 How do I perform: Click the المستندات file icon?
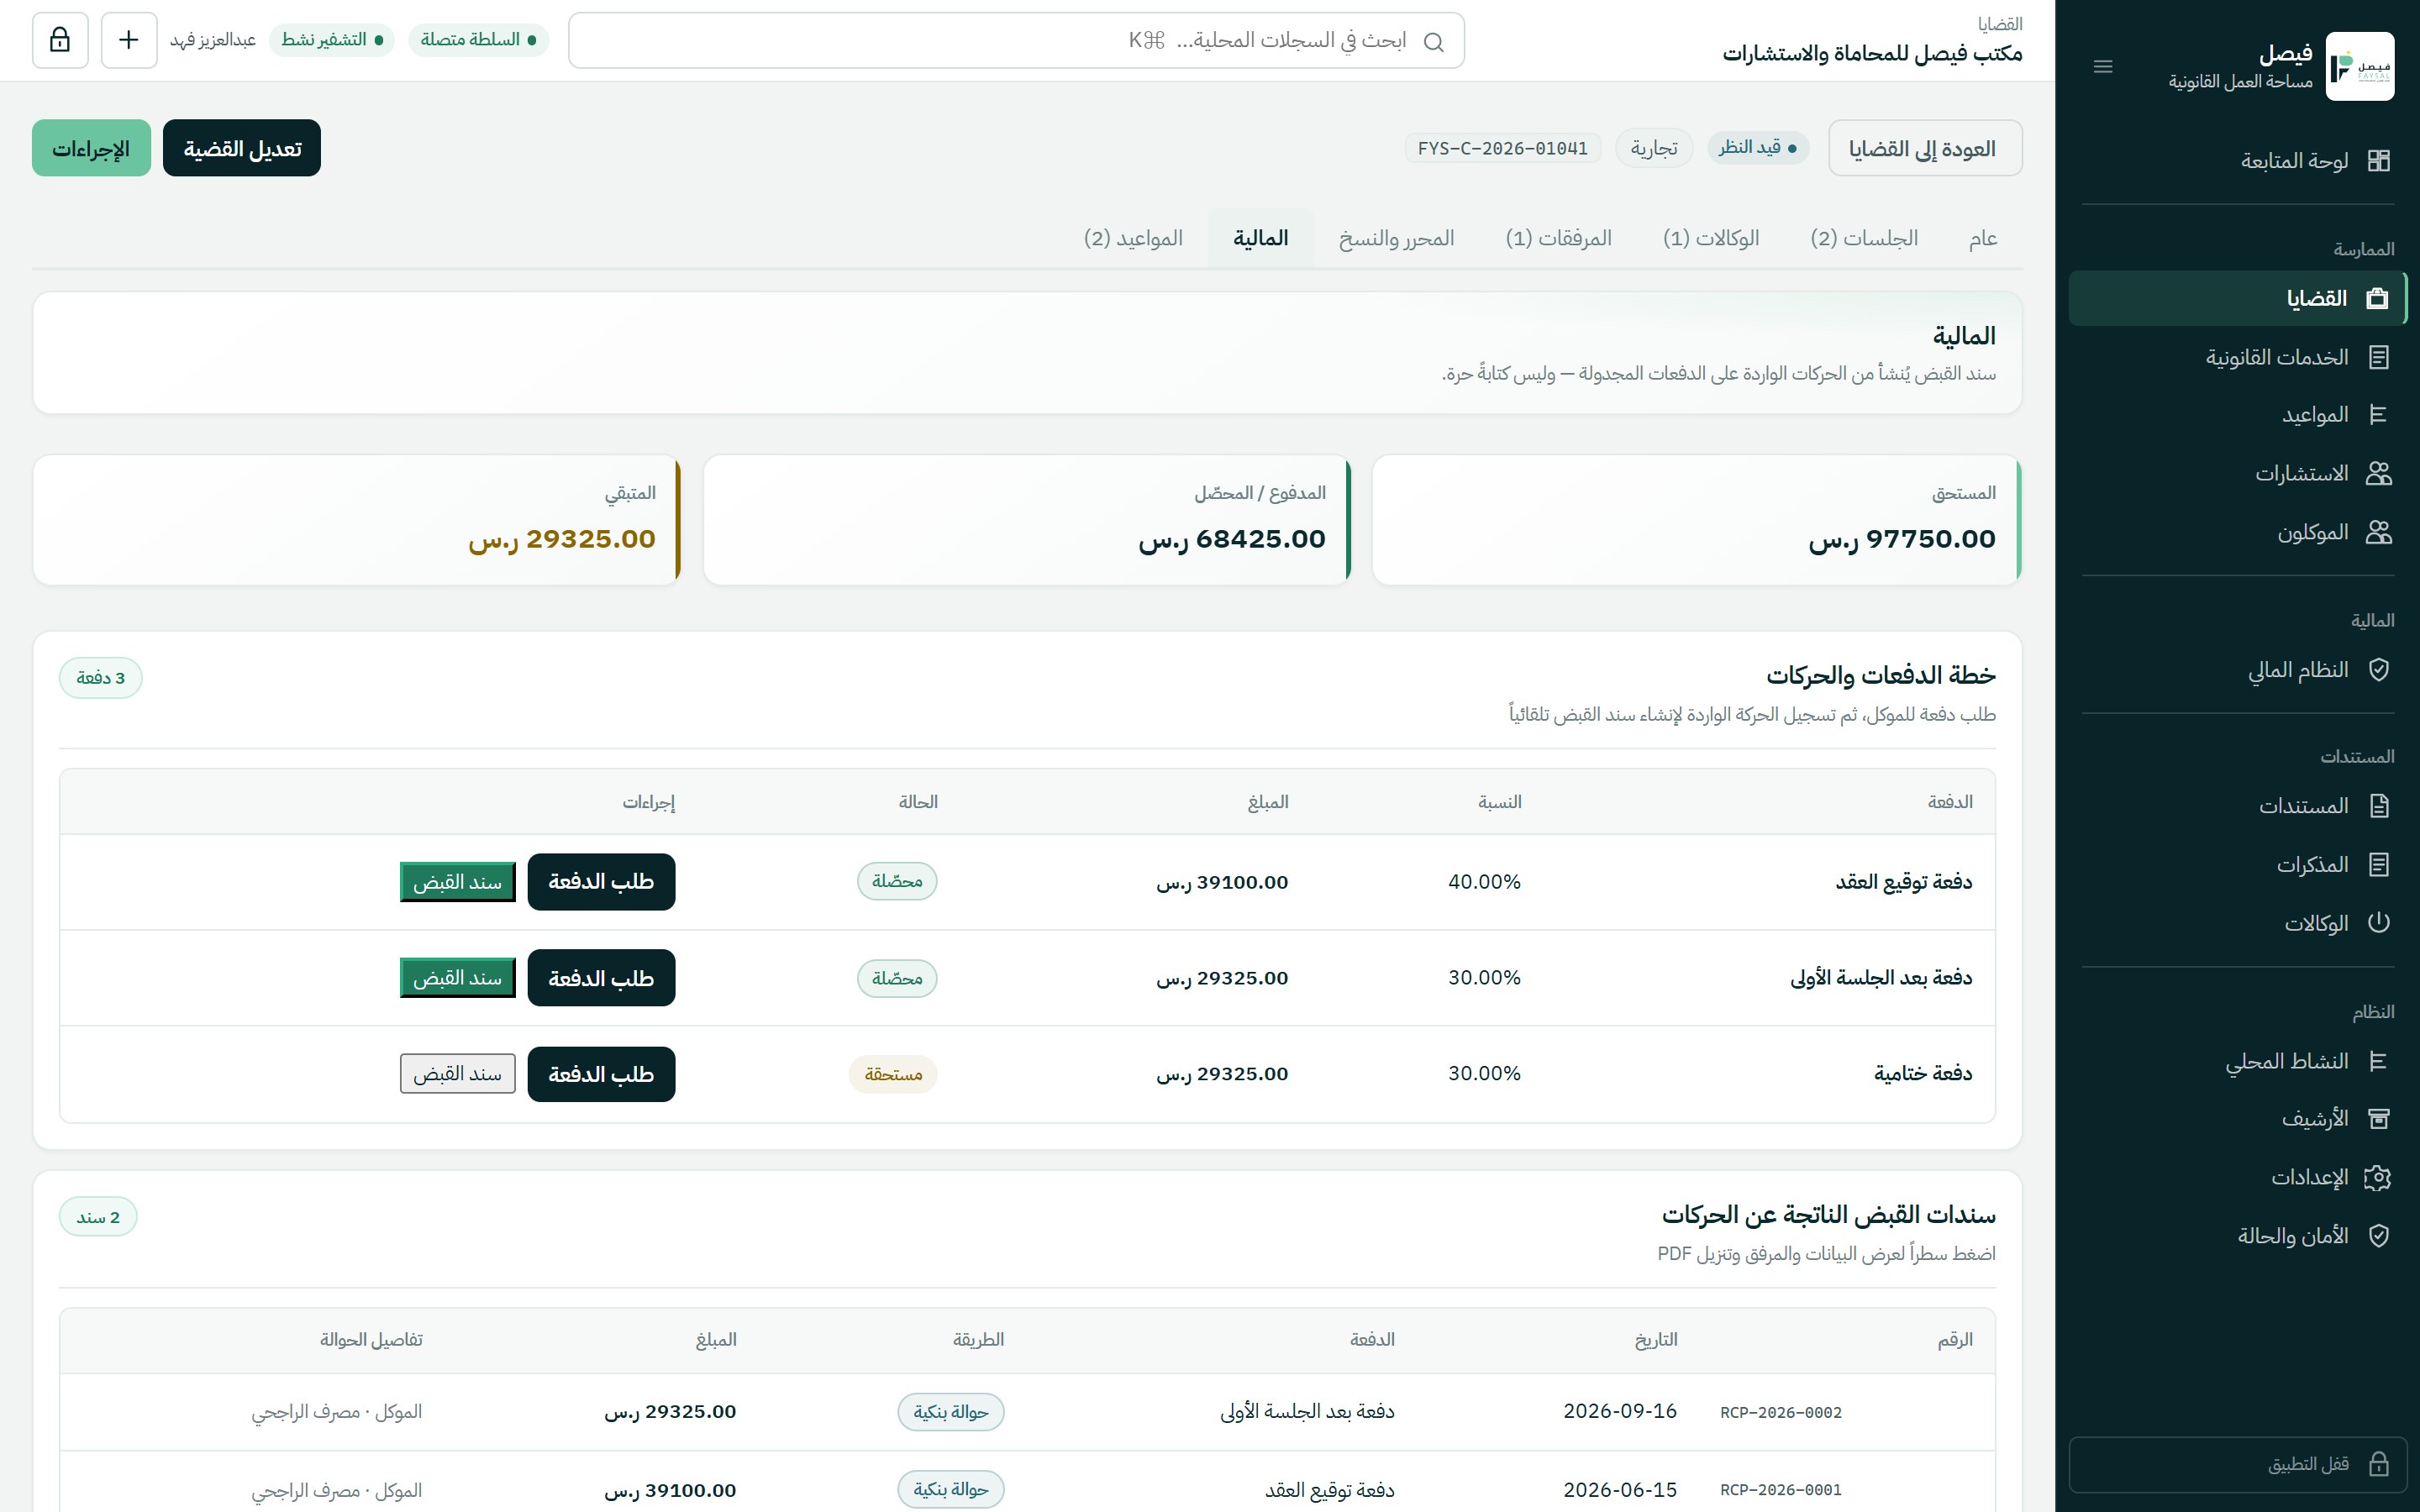[x=2379, y=806]
